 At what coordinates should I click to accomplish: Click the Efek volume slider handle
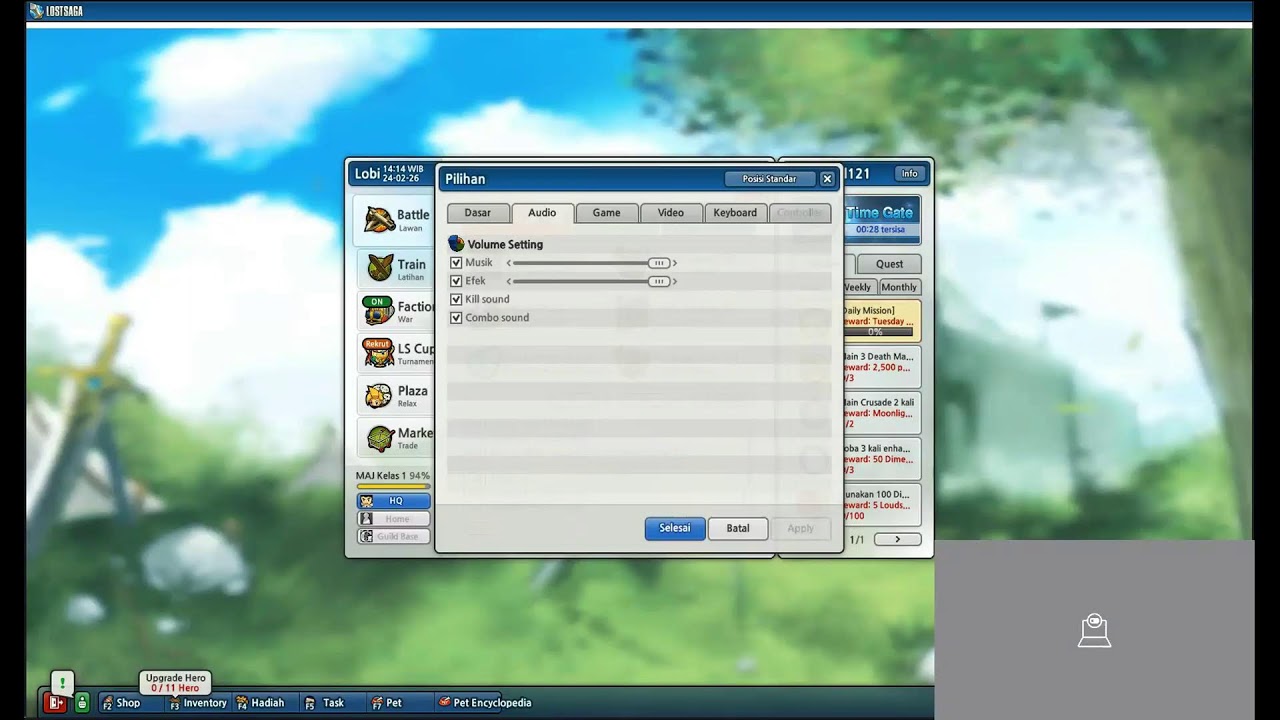point(658,281)
